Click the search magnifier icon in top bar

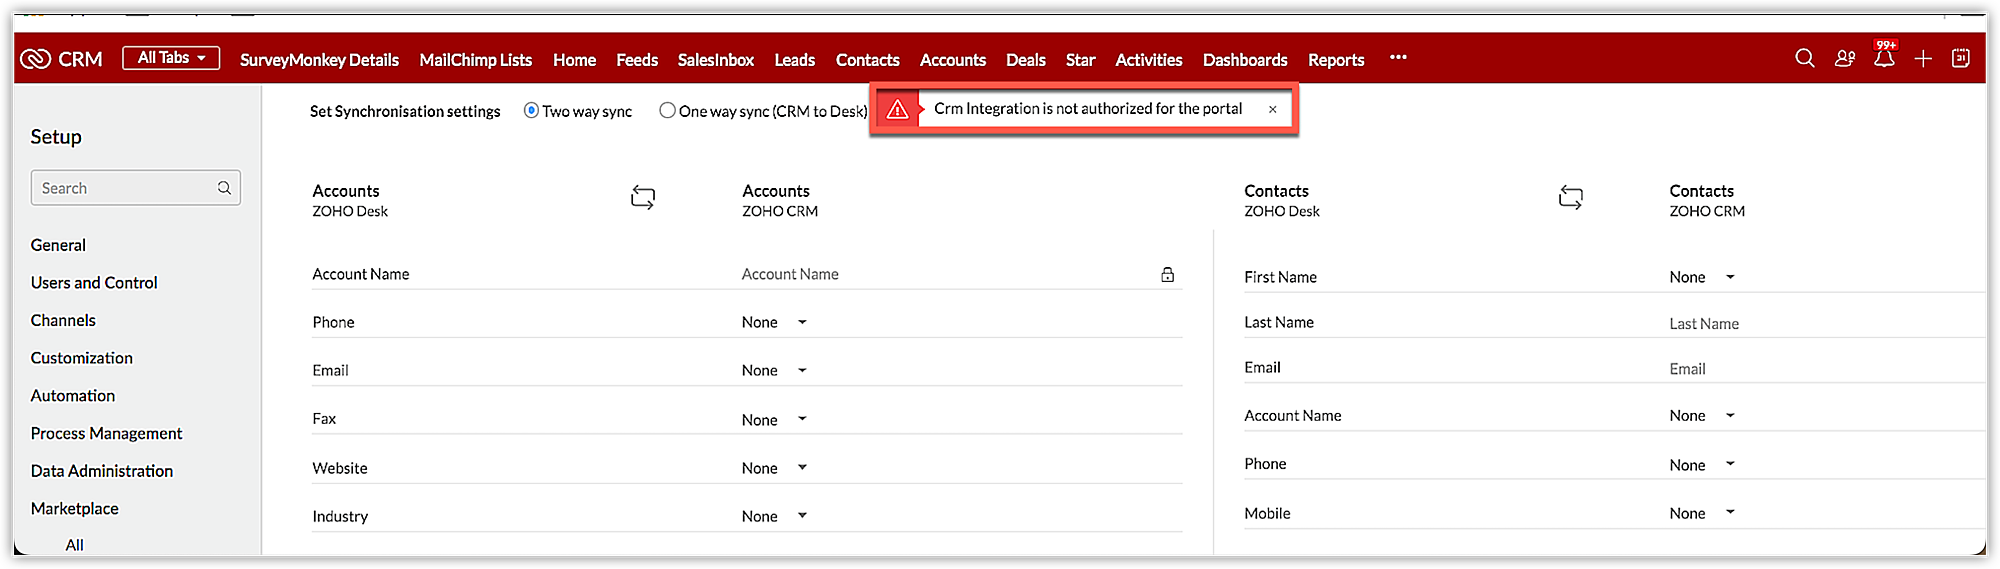(x=1804, y=58)
